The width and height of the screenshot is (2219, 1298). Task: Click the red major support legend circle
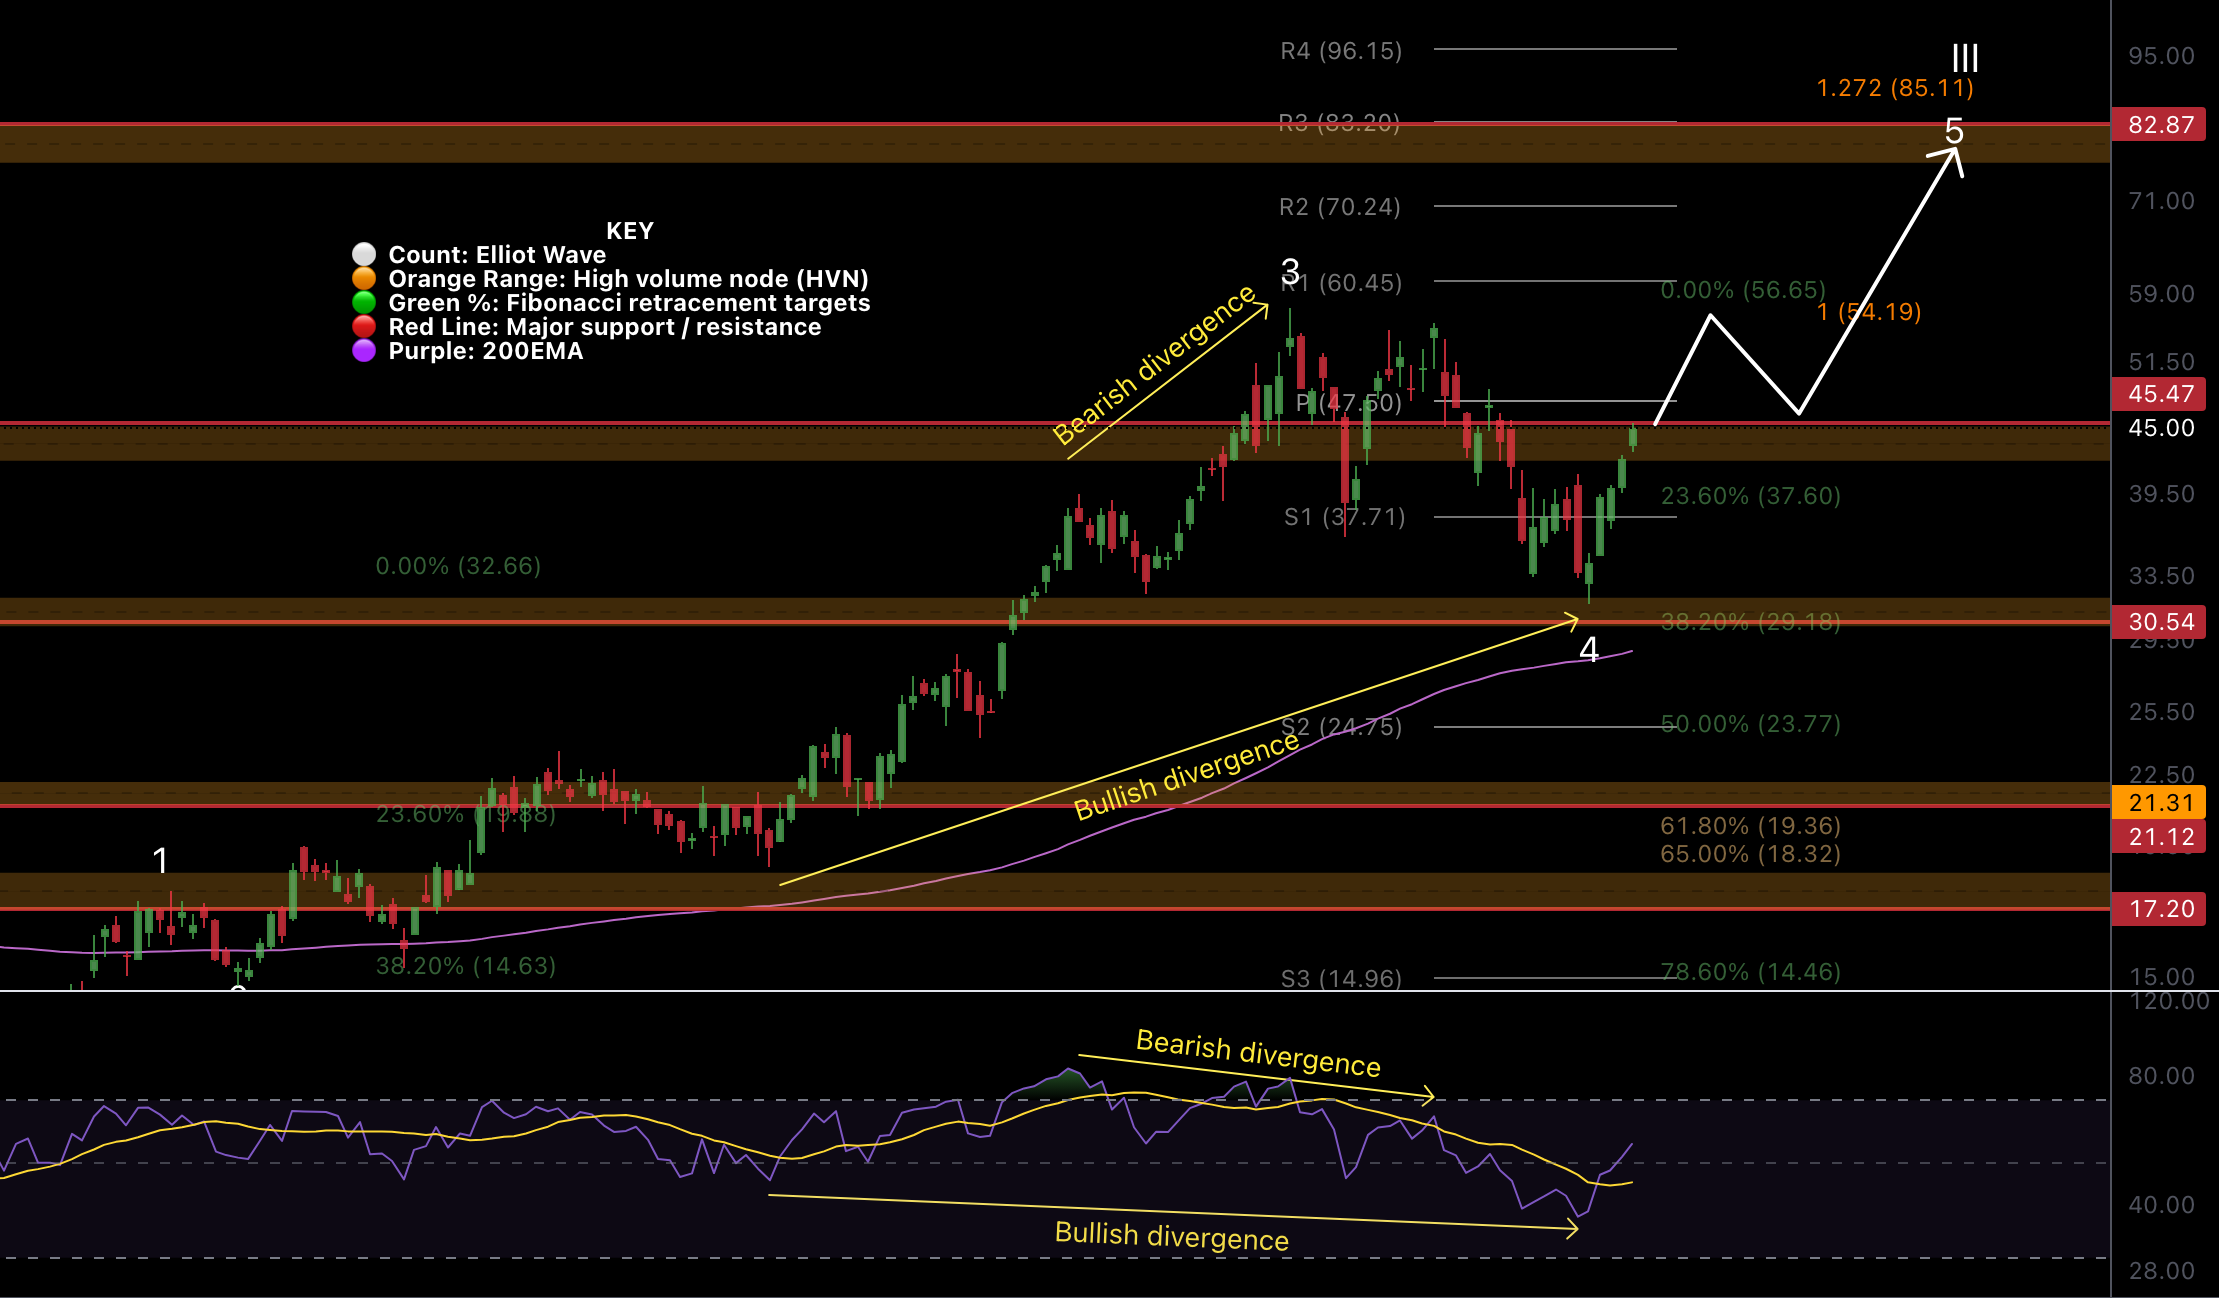pyautogui.click(x=364, y=326)
